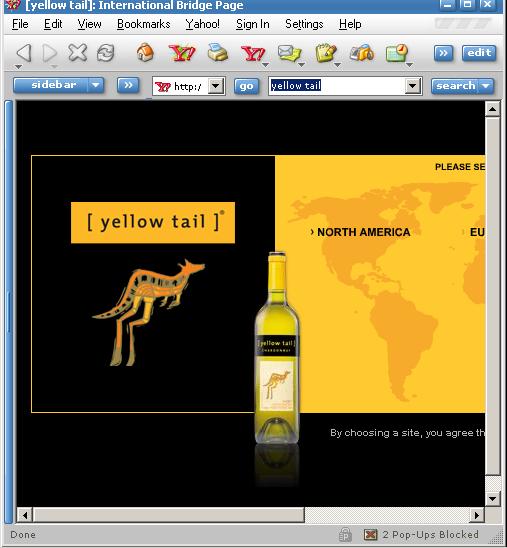Click the [ yellow tail ] logo banner
The height and width of the screenshot is (548, 507).
(x=153, y=222)
